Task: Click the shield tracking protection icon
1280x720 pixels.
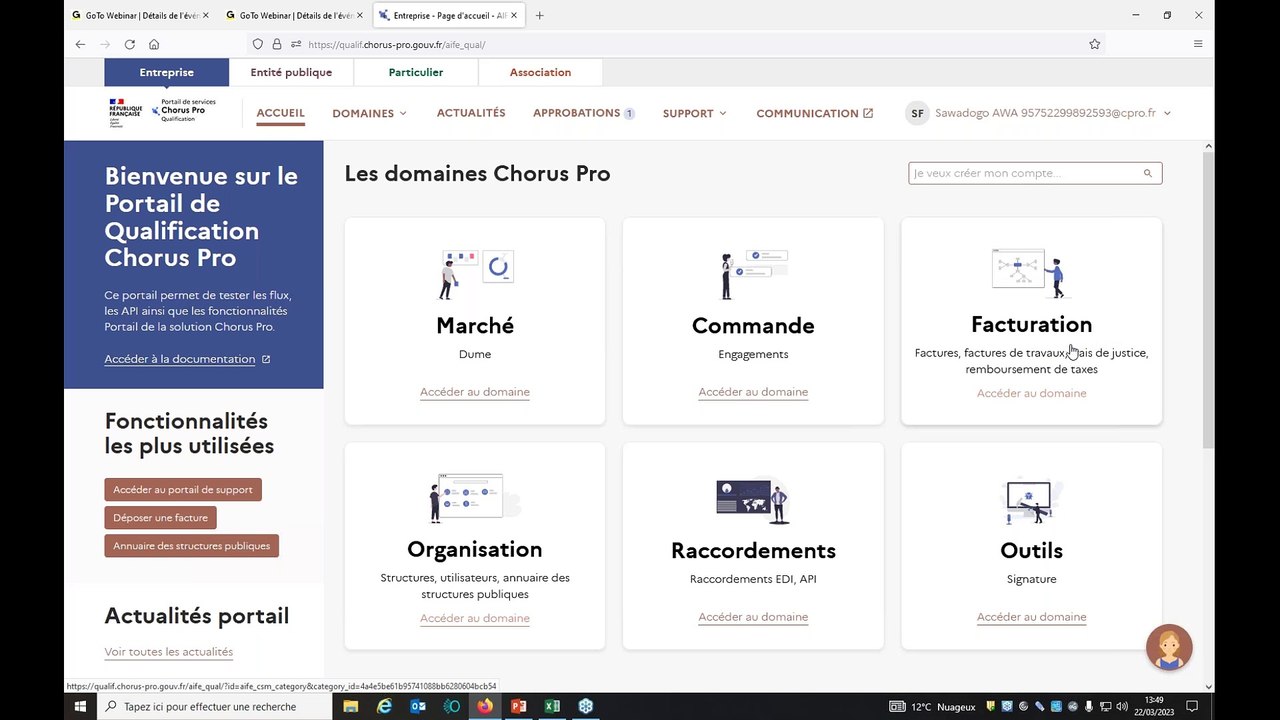Action: (258, 44)
